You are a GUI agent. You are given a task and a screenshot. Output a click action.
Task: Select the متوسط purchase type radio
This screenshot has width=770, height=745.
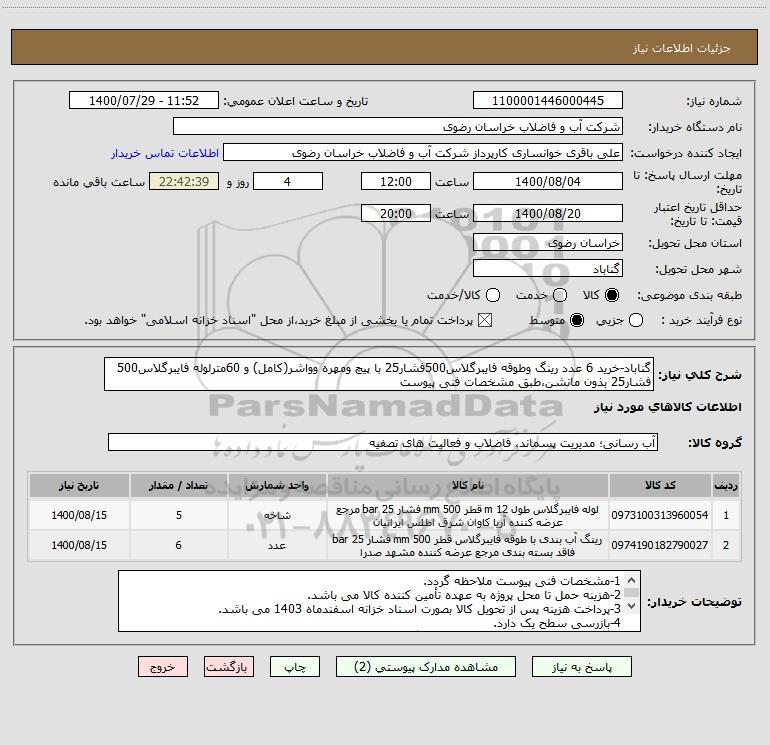pos(577,321)
